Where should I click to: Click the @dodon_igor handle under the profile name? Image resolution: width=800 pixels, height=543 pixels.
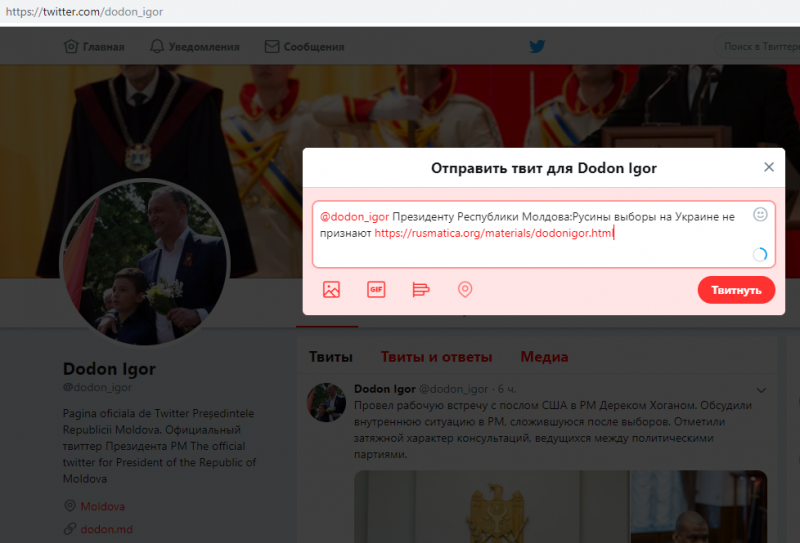coord(97,387)
